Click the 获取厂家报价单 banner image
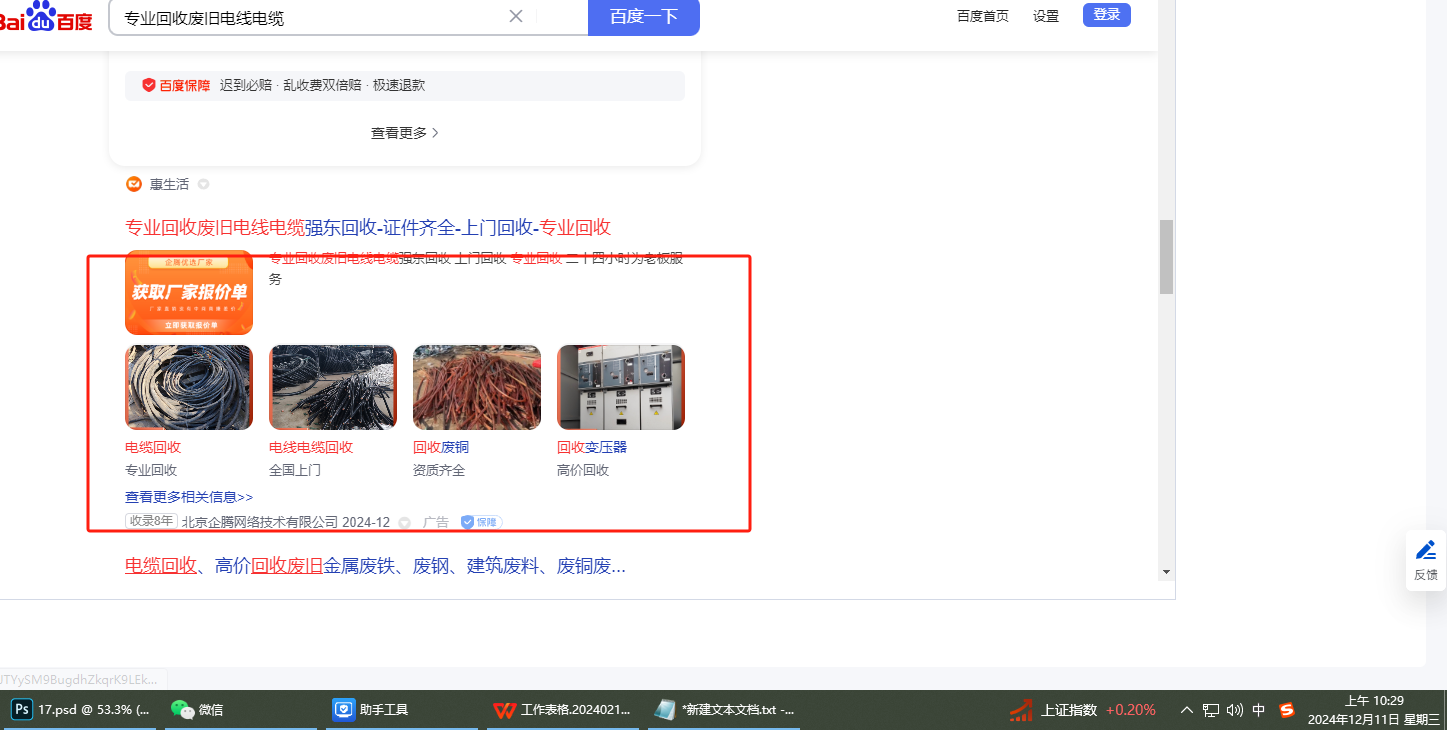 coord(189,292)
